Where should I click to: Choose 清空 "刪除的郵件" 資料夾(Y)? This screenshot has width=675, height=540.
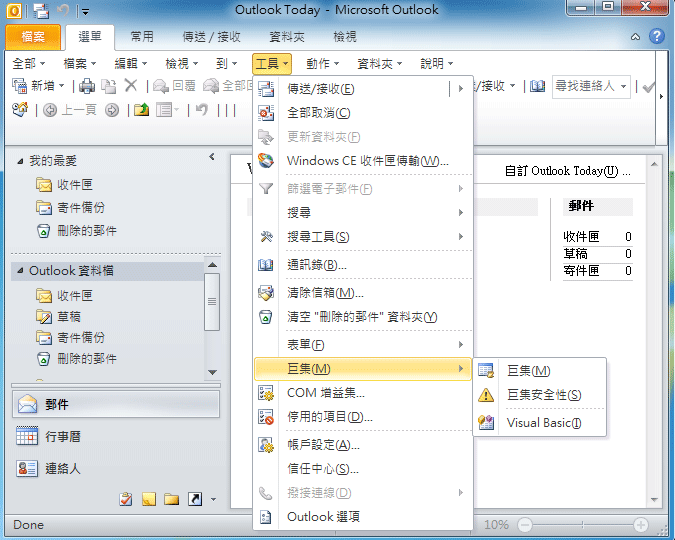point(362,317)
